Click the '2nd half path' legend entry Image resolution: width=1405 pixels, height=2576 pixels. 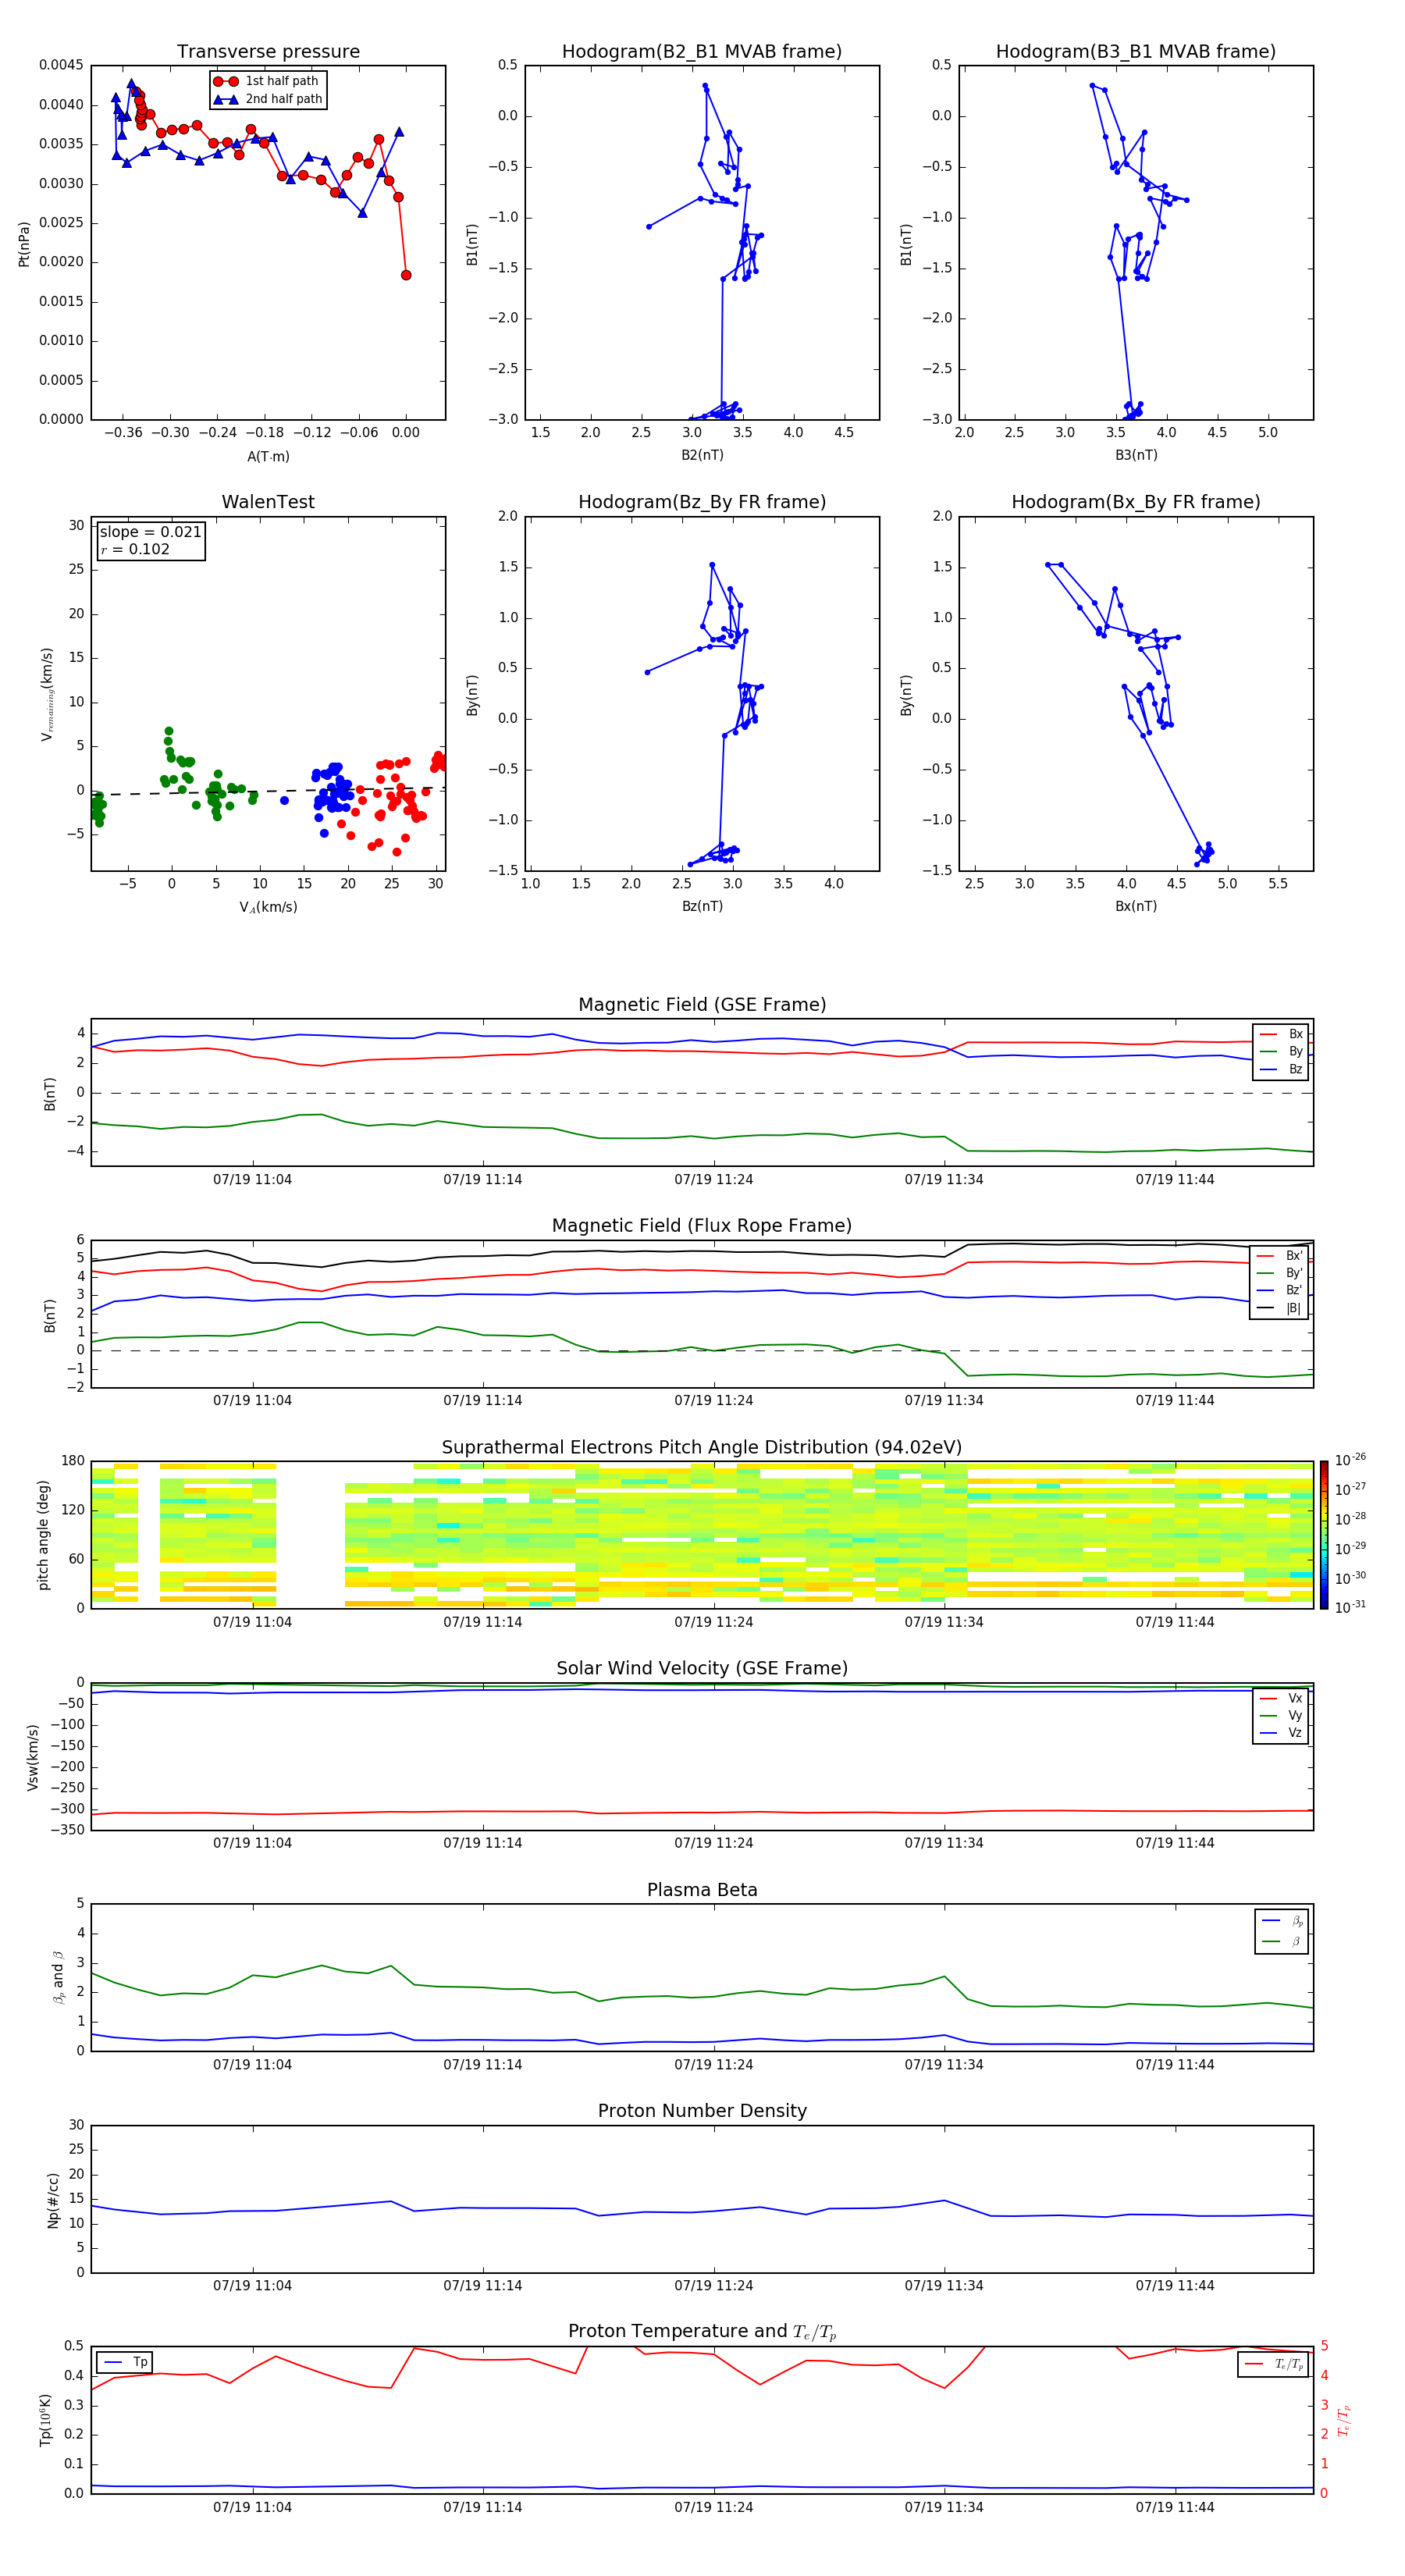coord(268,99)
